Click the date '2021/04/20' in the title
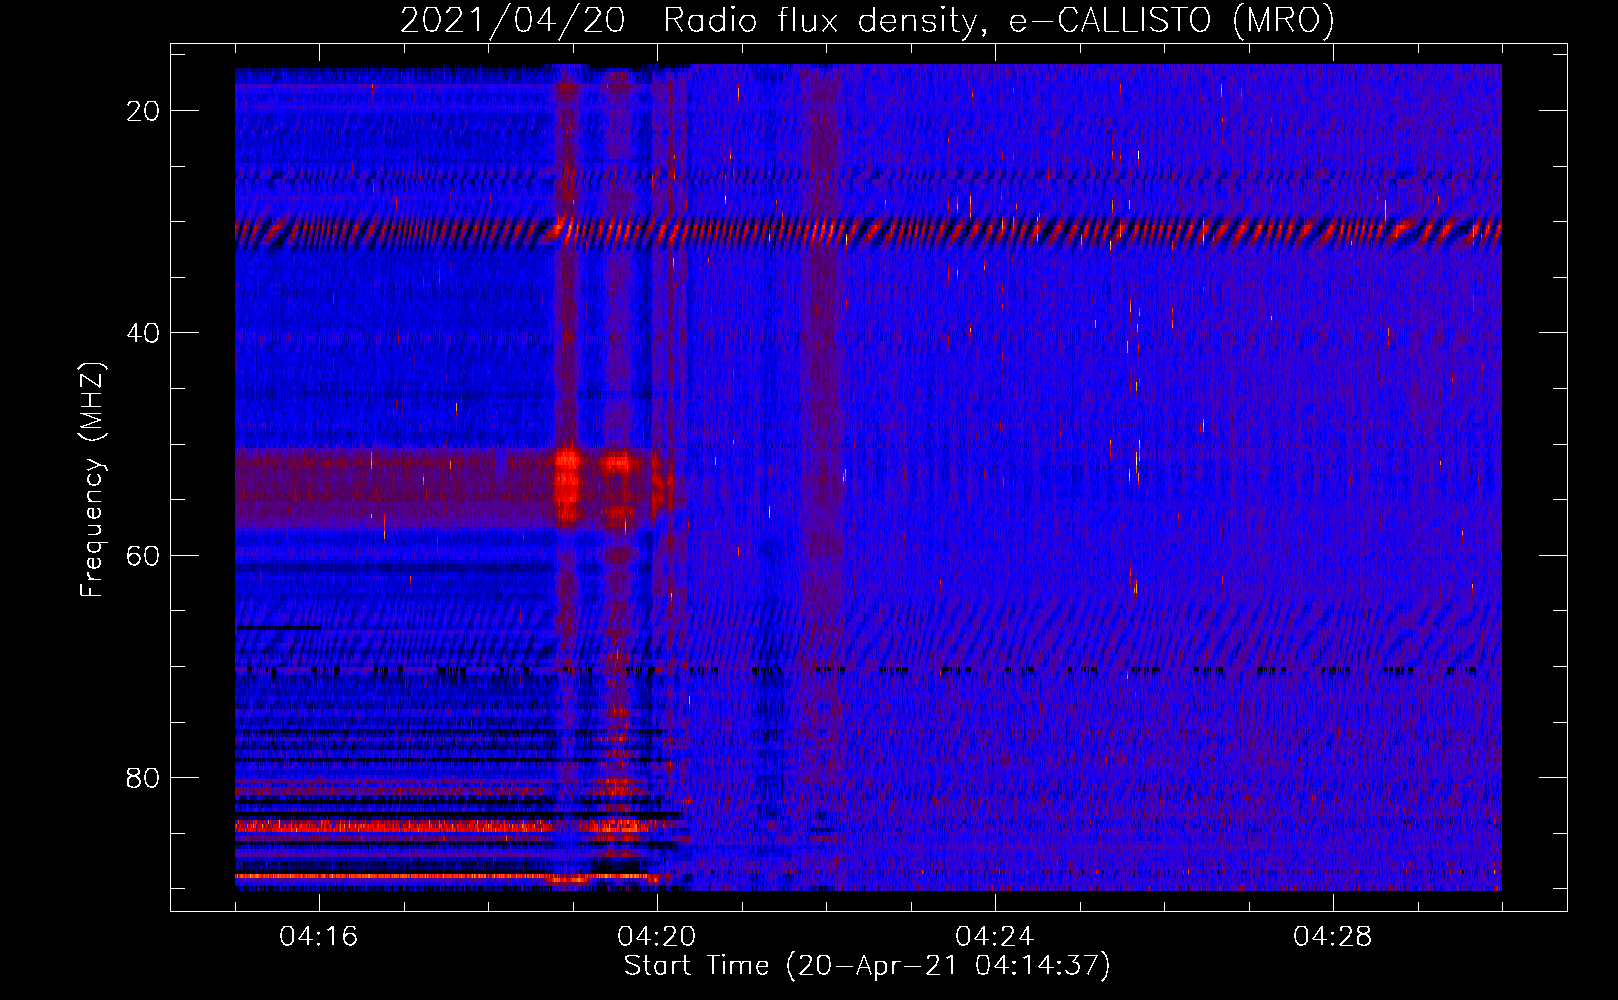The width and height of the screenshot is (1618, 1000). [512, 20]
